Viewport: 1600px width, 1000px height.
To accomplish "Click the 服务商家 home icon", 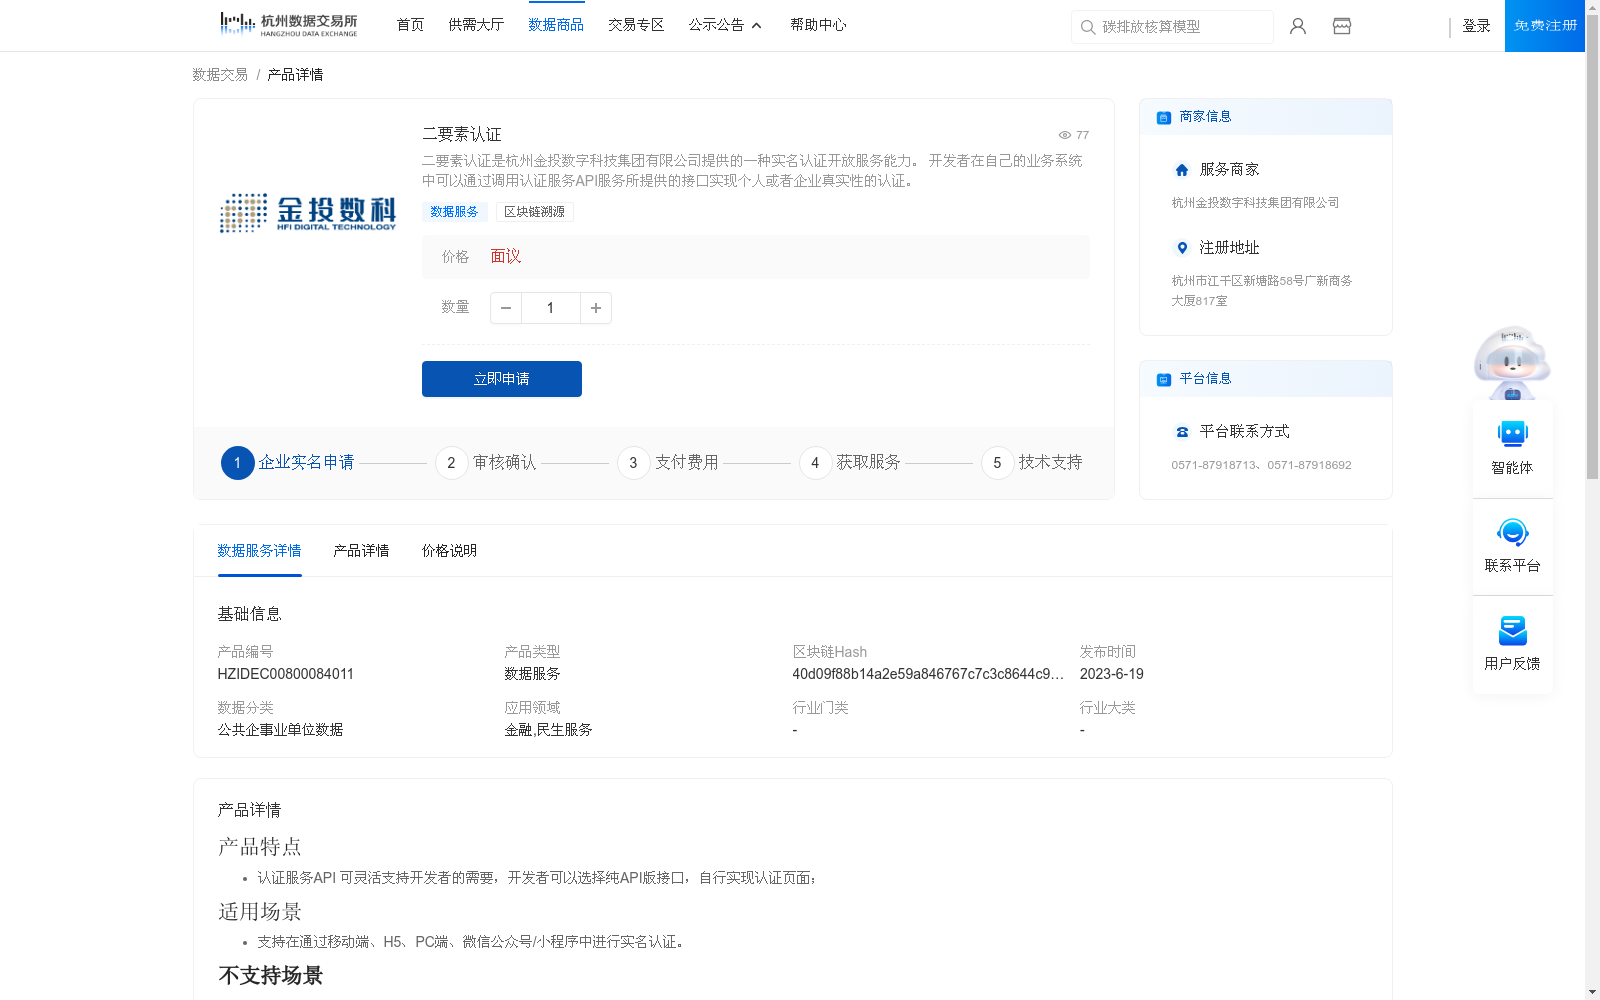I will coord(1182,170).
